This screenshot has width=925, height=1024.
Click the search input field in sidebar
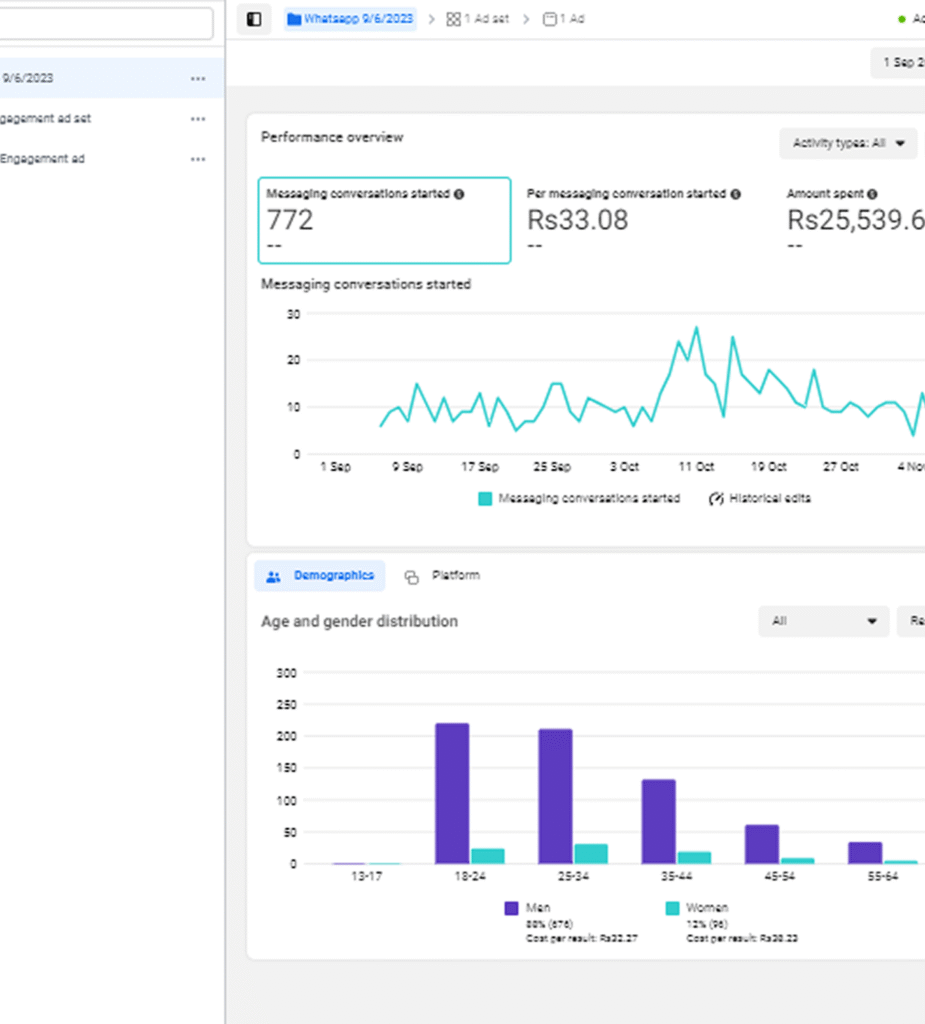[x=105, y=24]
